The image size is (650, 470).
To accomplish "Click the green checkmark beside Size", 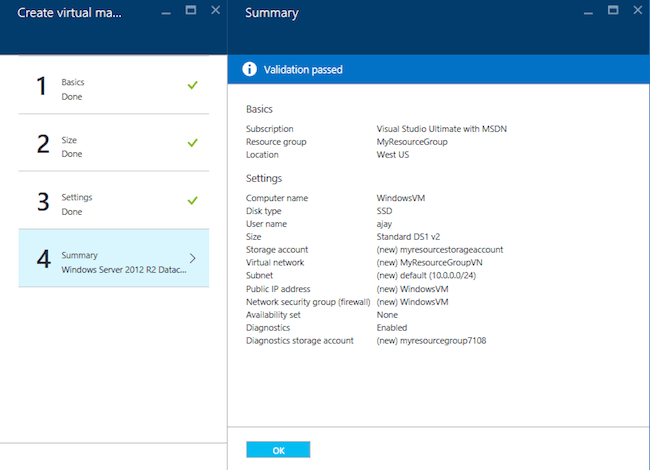I will (192, 143).
